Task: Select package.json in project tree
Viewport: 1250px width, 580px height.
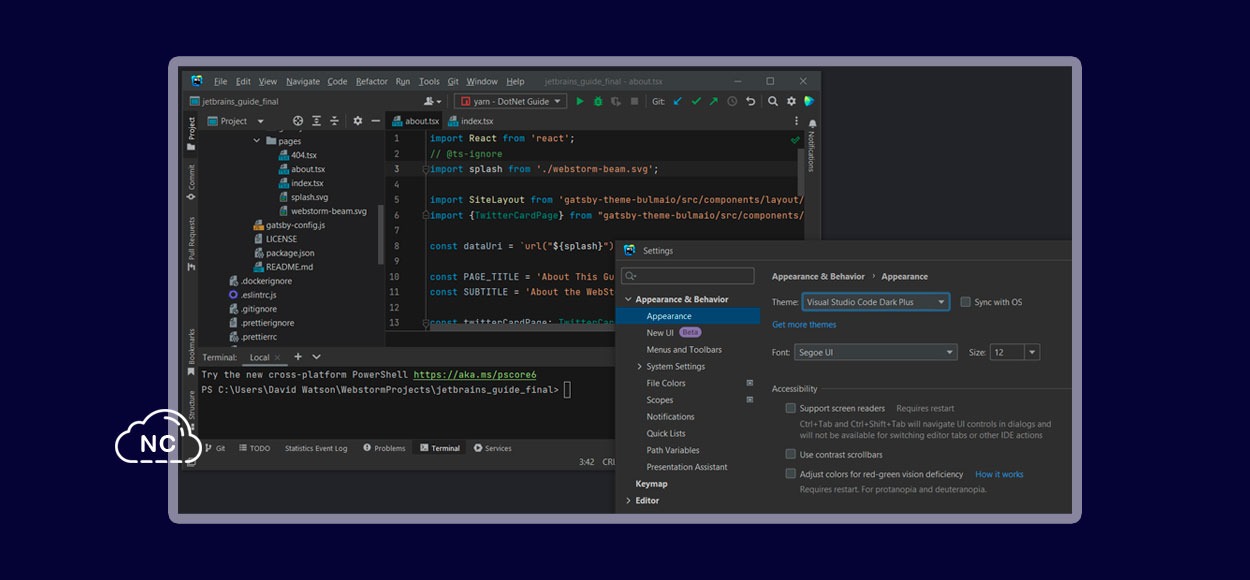Action: coord(283,253)
